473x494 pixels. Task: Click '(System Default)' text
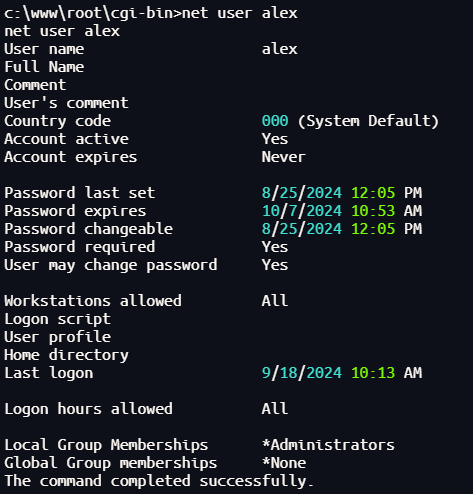point(368,121)
